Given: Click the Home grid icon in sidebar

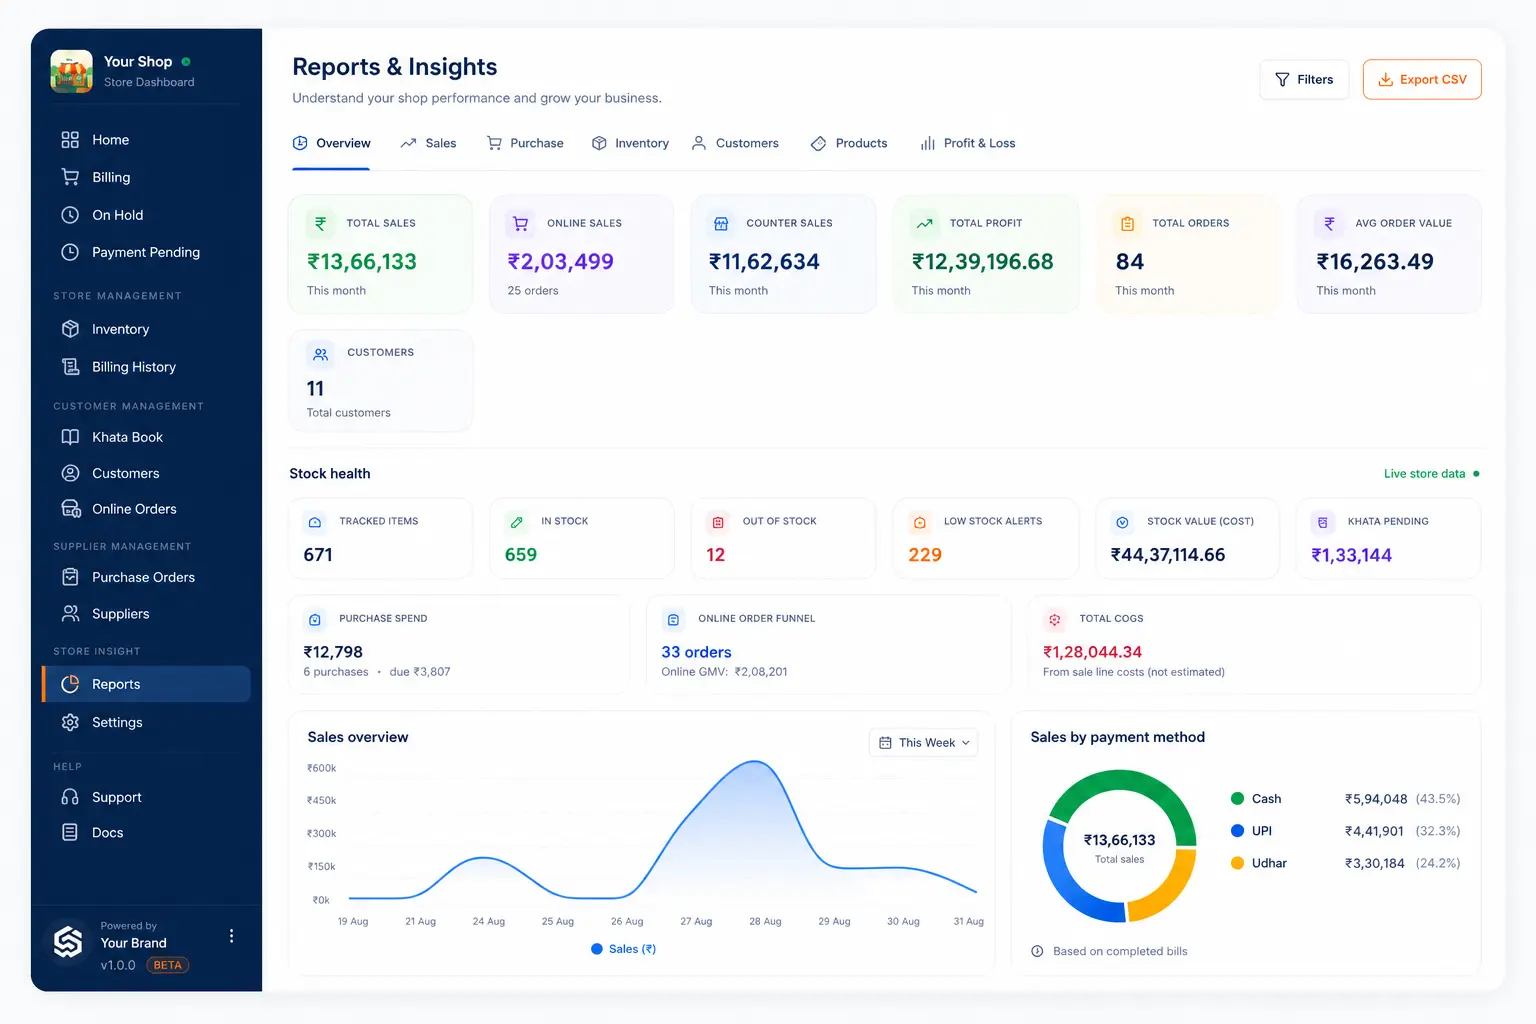Looking at the screenshot, I should point(70,140).
